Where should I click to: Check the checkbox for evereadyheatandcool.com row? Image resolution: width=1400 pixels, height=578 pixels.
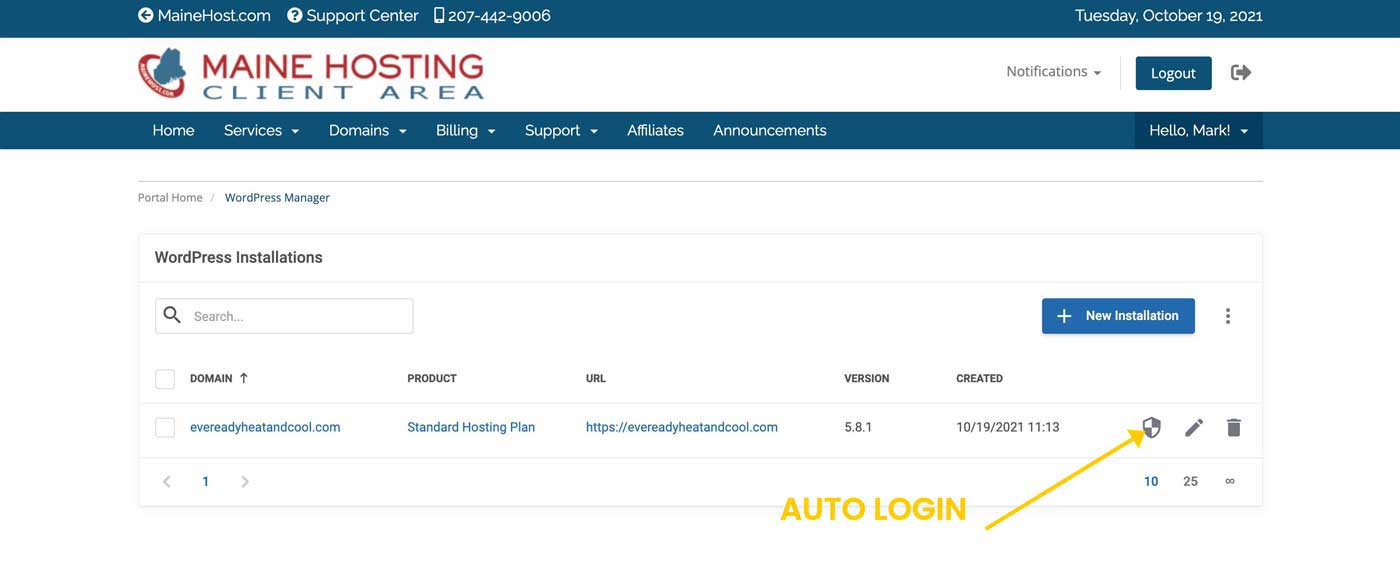pyautogui.click(x=164, y=426)
